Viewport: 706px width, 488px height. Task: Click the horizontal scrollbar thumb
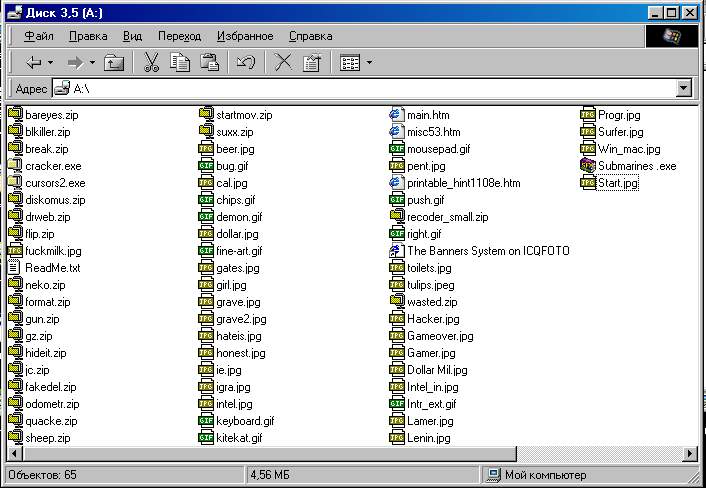[x=269, y=453]
